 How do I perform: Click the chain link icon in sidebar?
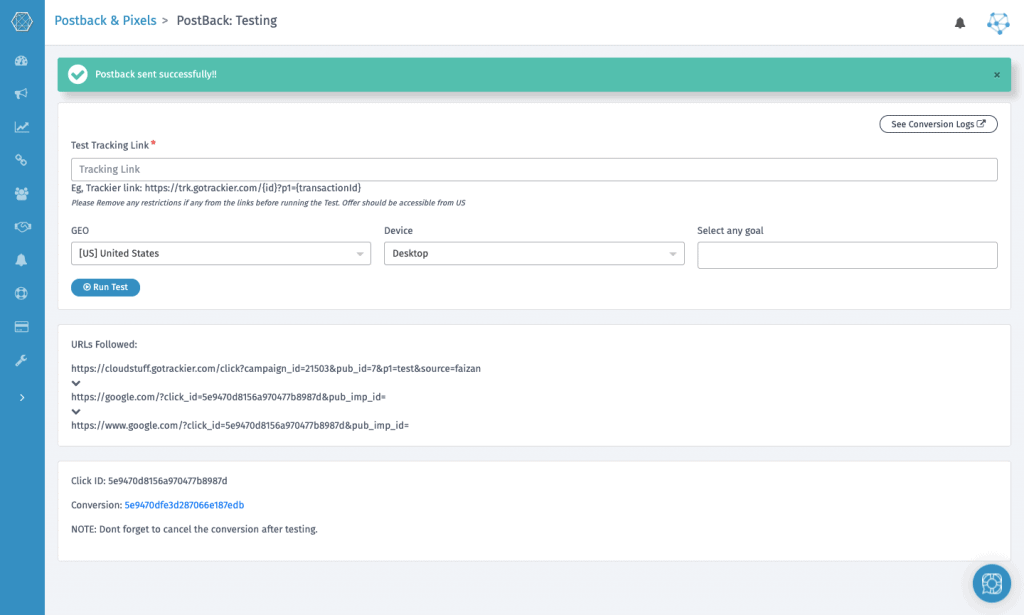pos(21,160)
